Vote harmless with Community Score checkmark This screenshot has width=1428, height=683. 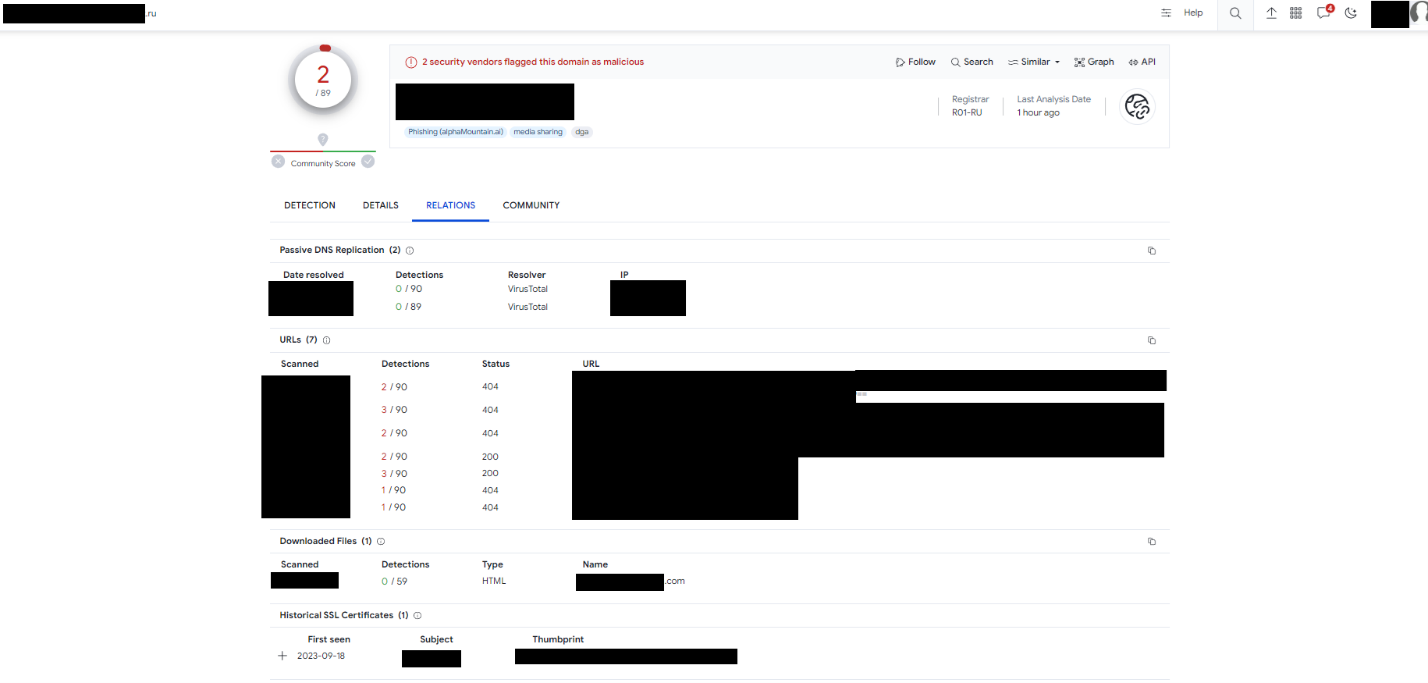[x=368, y=162]
